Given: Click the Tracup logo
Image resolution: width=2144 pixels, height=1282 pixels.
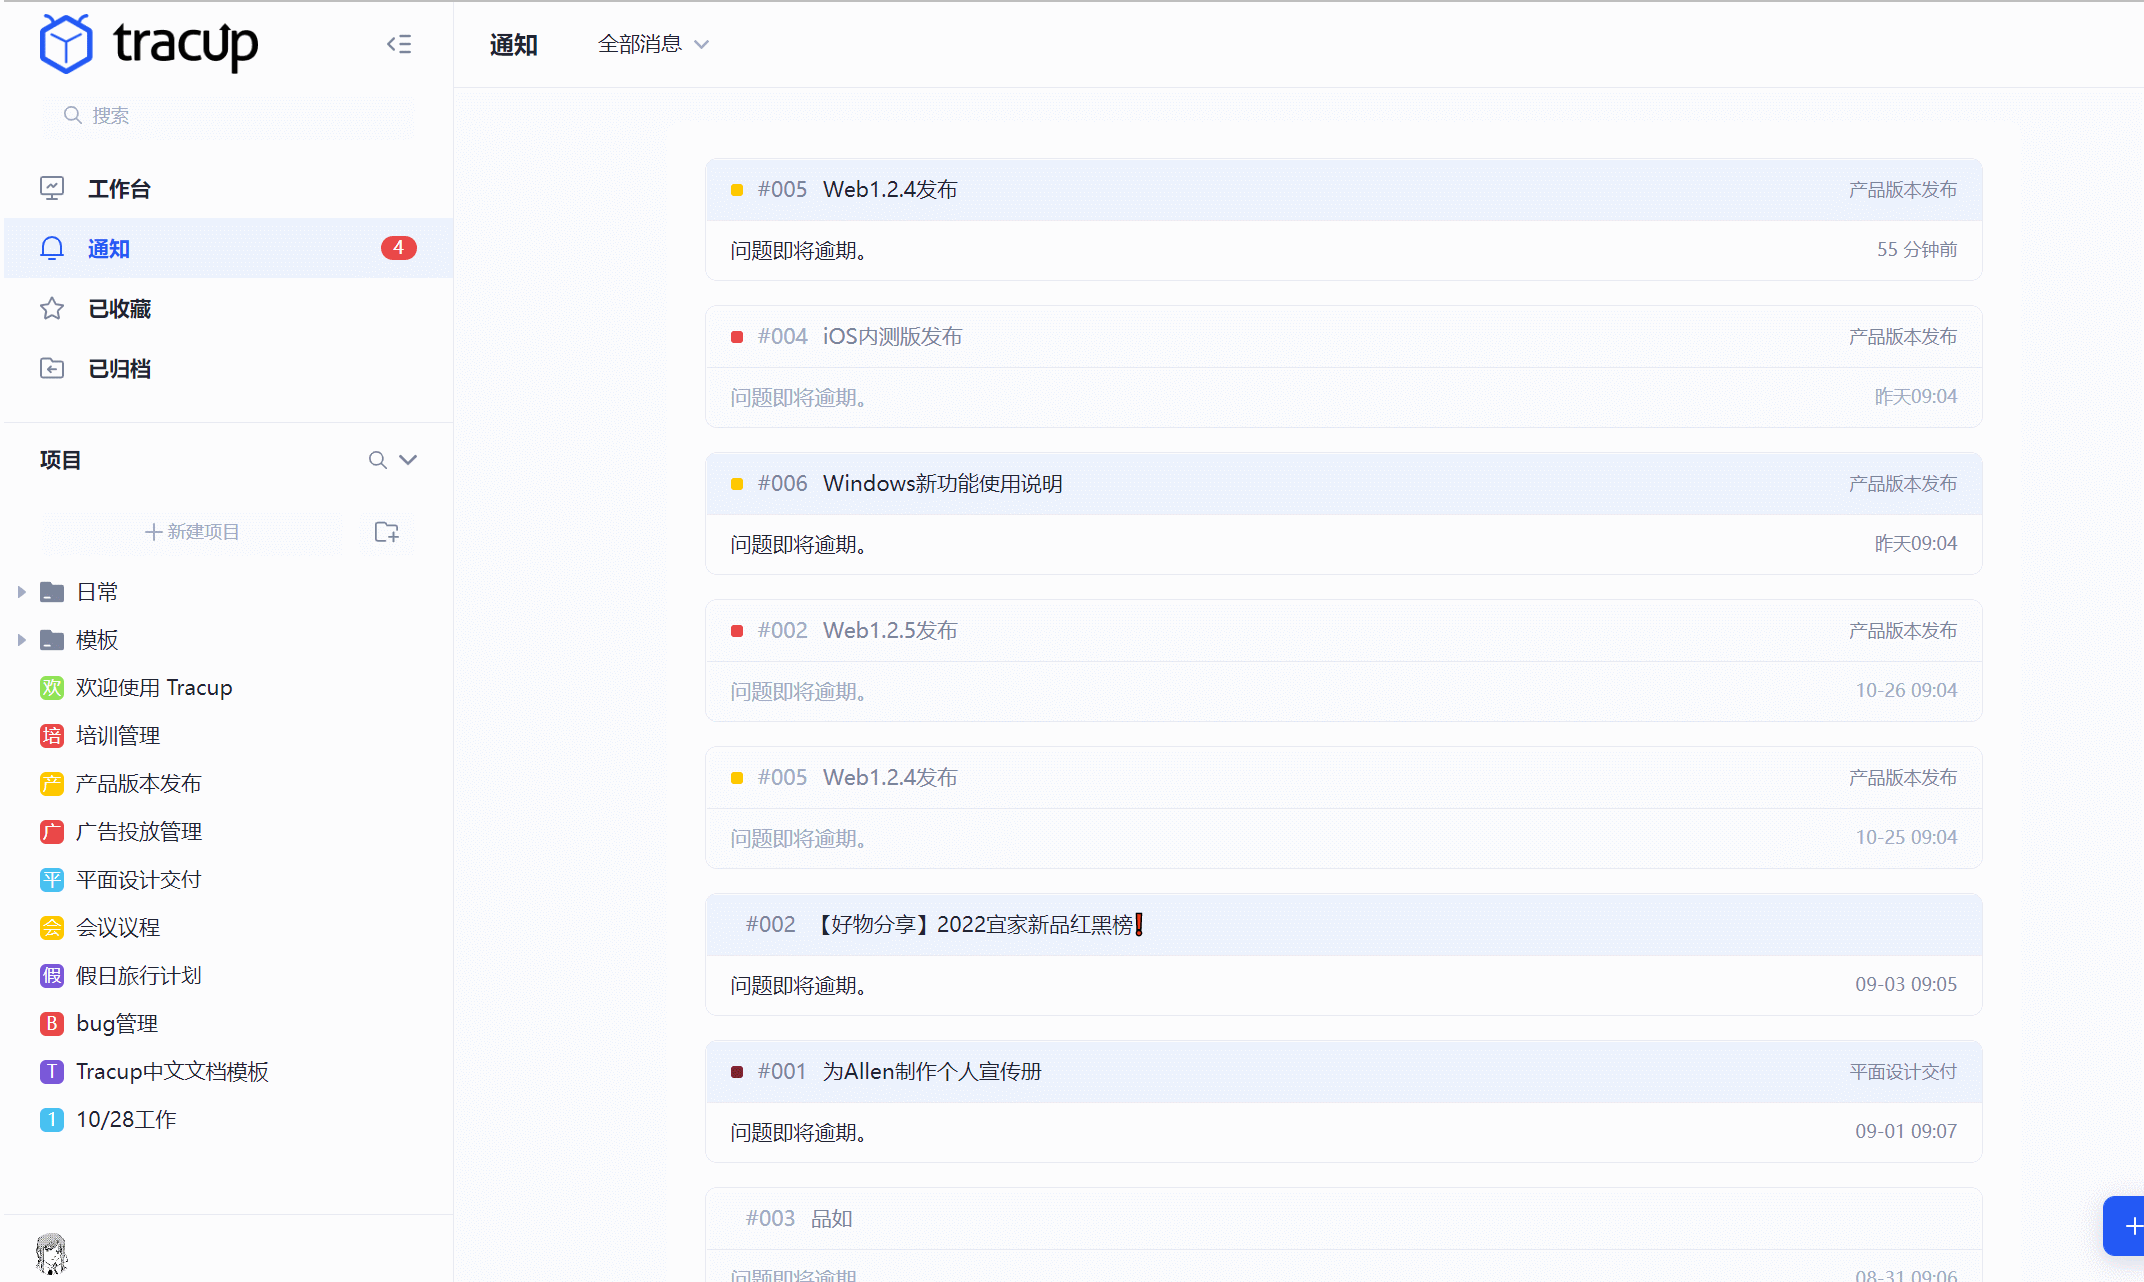Looking at the screenshot, I should (149, 44).
